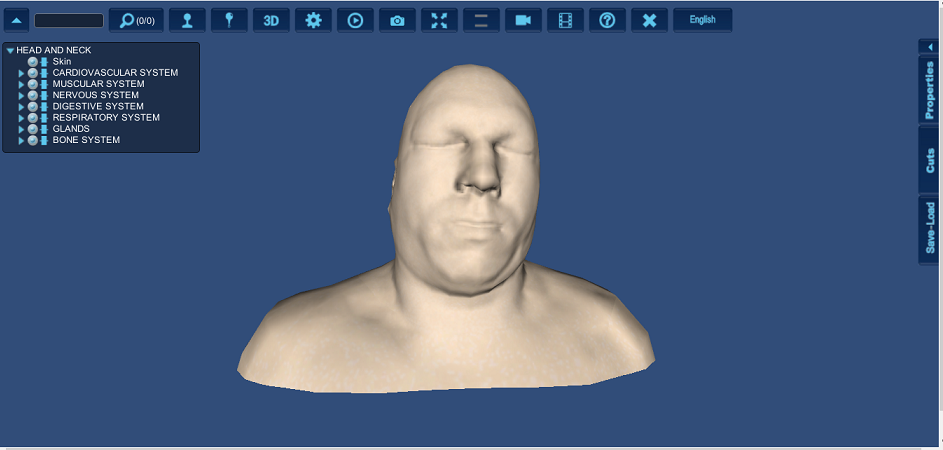The width and height of the screenshot is (943, 450).
Task: Click the stamp-shaped toolbar icon
Action: 187,20
